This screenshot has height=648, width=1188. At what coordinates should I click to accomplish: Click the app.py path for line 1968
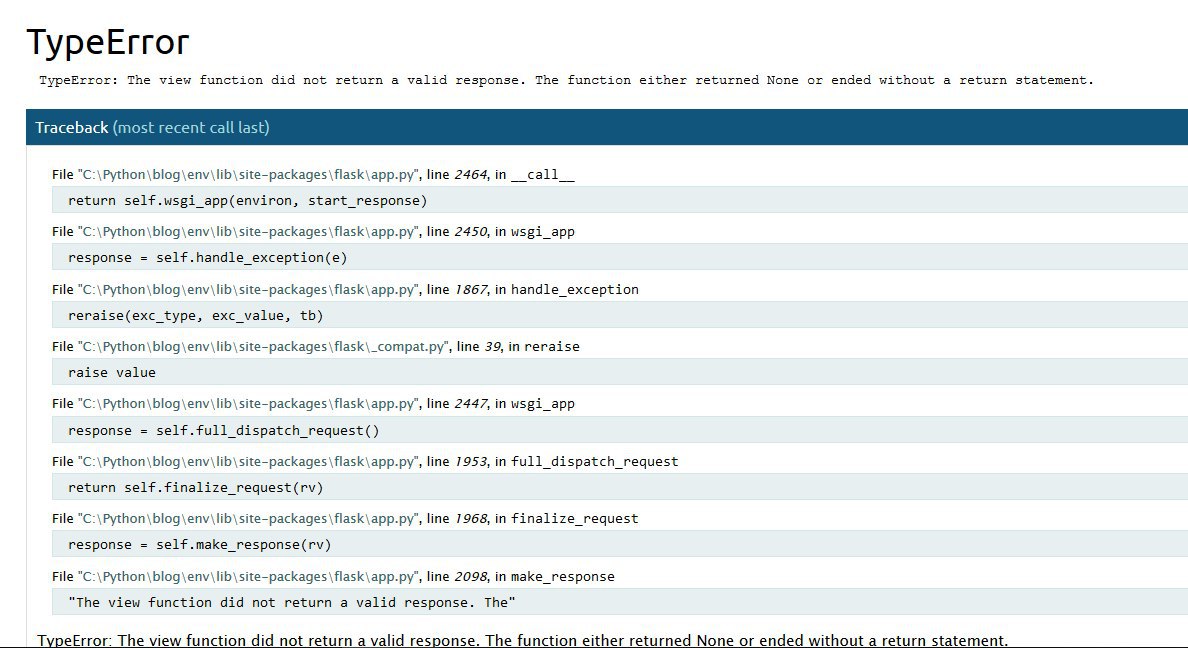point(248,518)
